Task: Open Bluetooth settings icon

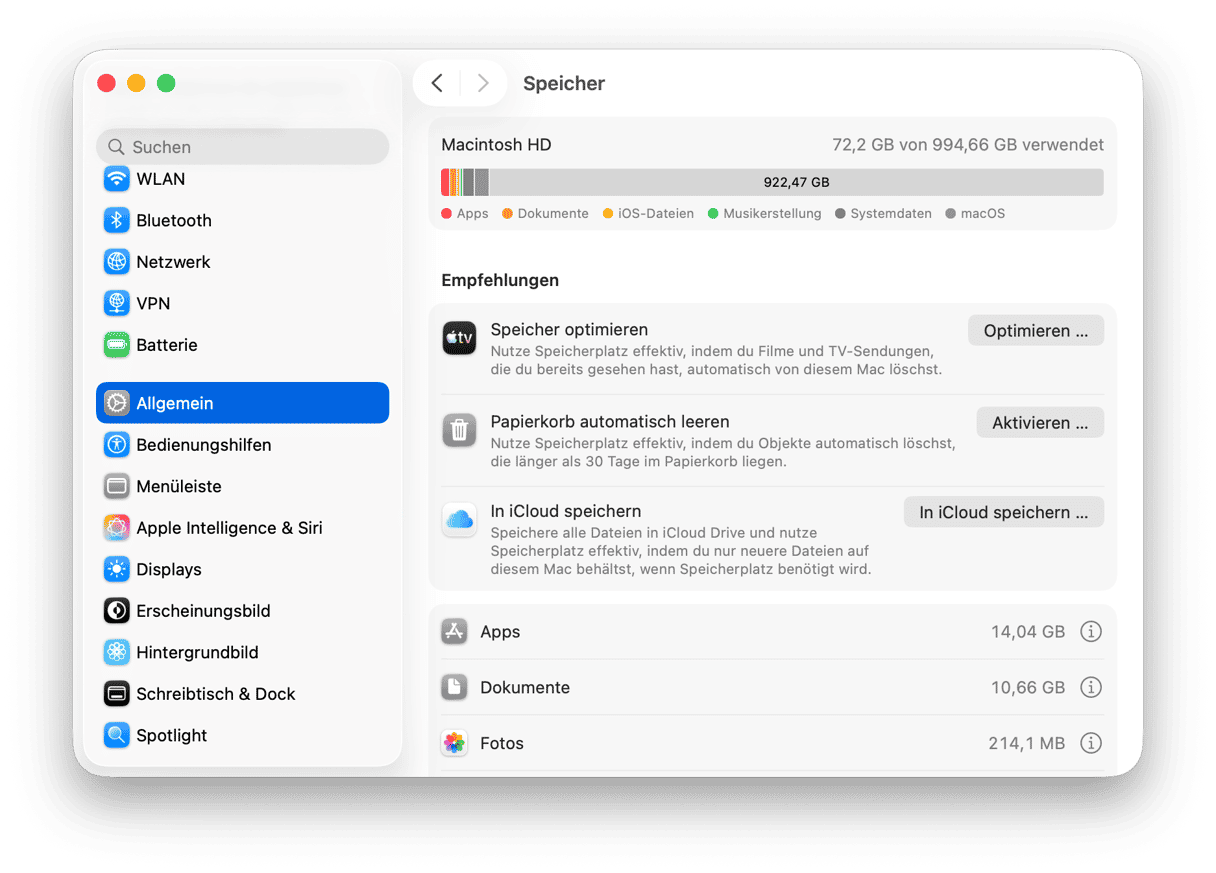Action: (x=117, y=220)
